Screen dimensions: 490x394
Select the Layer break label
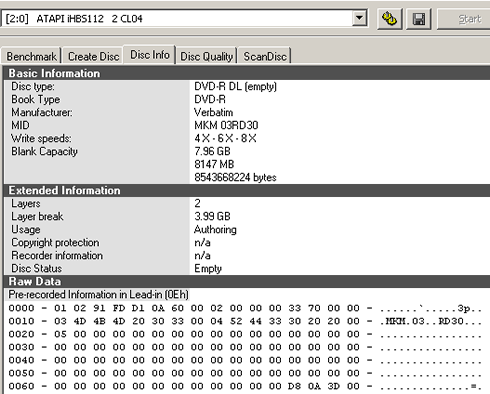[x=37, y=216]
